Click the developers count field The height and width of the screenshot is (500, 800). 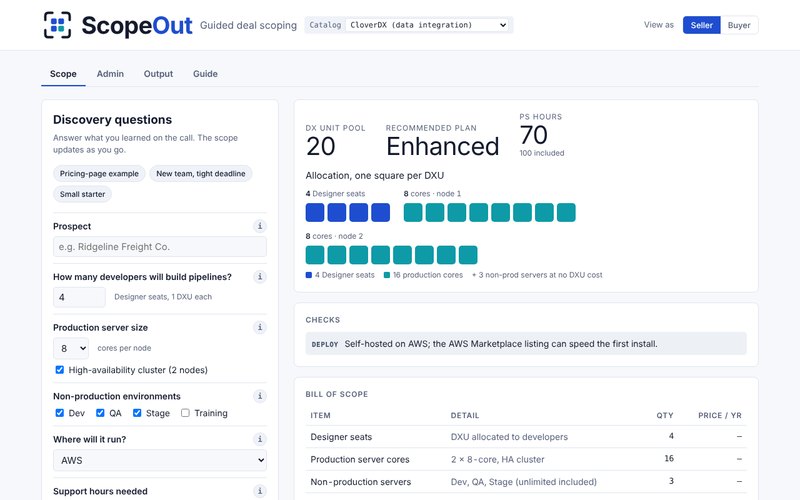[80, 297]
